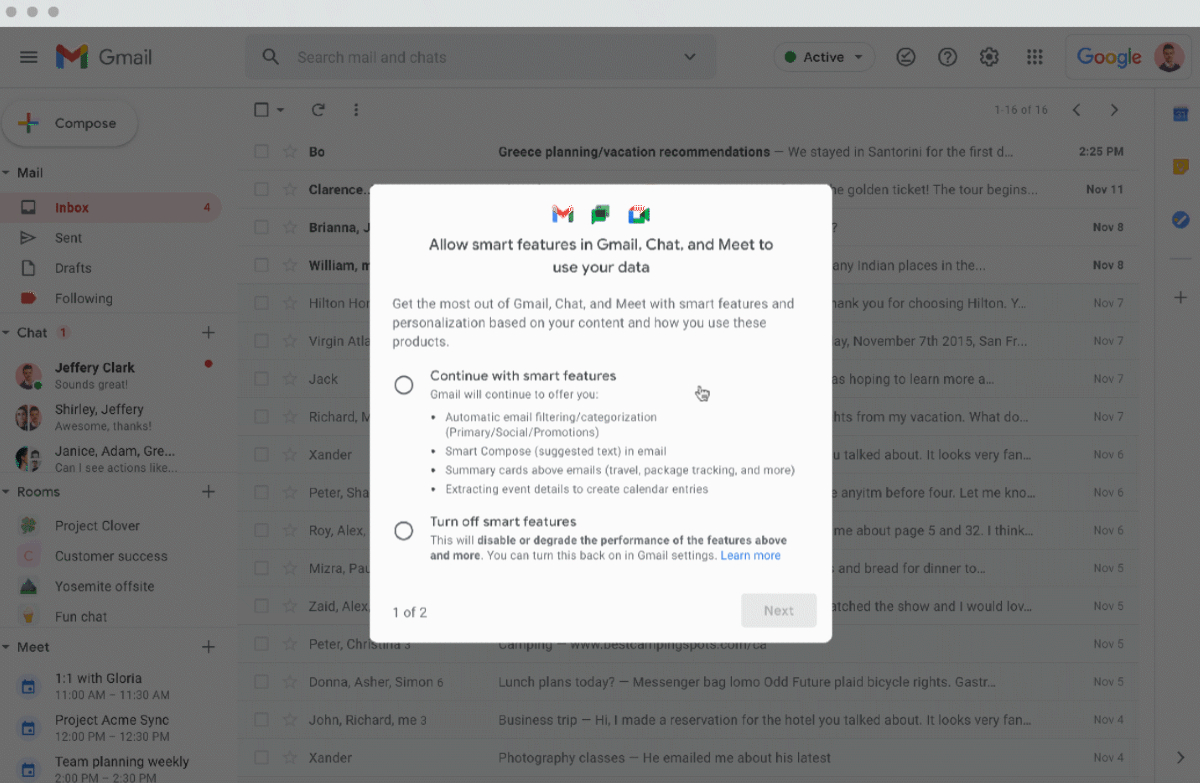Select Continue with smart features
This screenshot has width=1200, height=783.
pyautogui.click(x=404, y=384)
